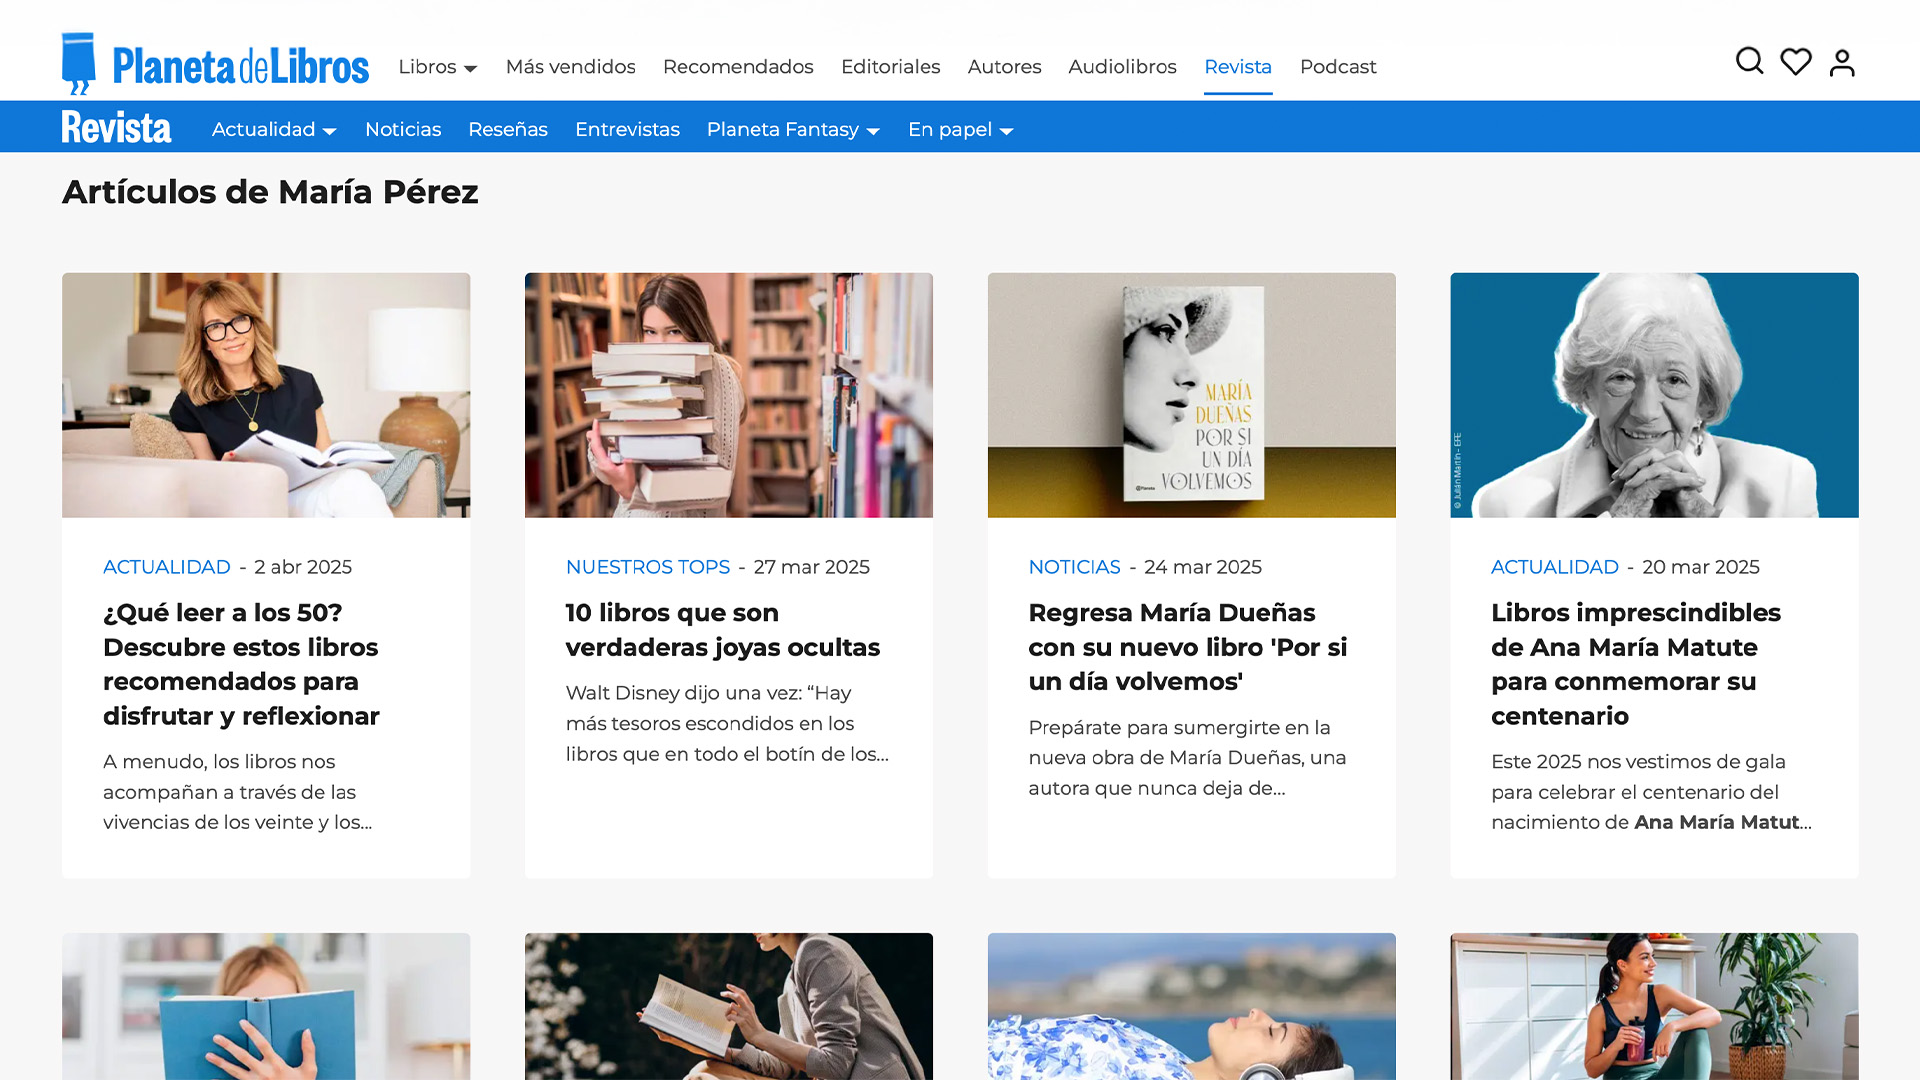This screenshot has width=1920, height=1080.
Task: Click the excerpt starting 'Walt Disney dijo una vez'
Action: (727, 723)
